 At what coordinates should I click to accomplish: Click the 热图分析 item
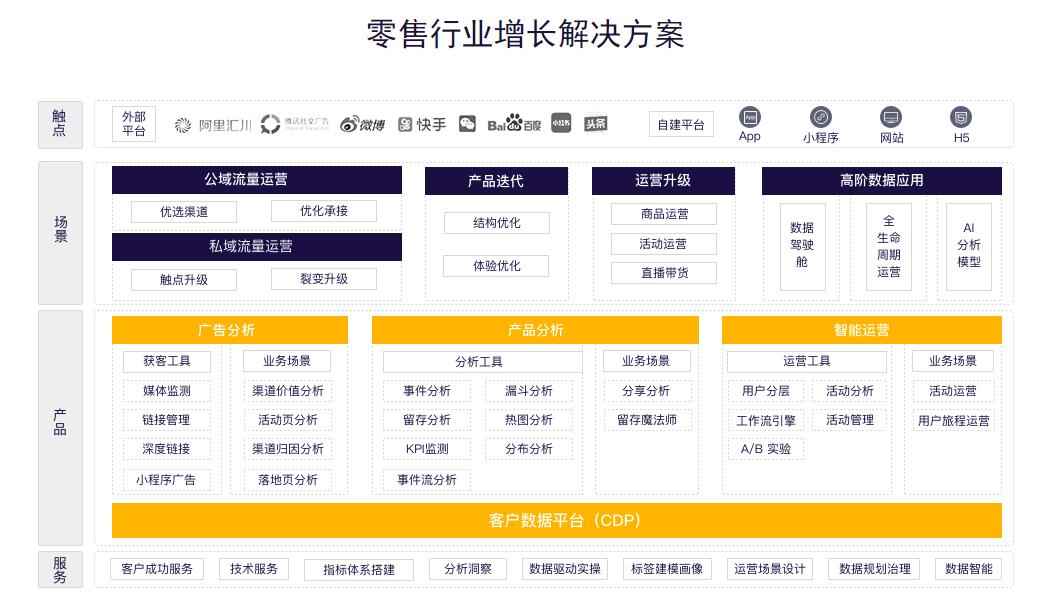[529, 420]
